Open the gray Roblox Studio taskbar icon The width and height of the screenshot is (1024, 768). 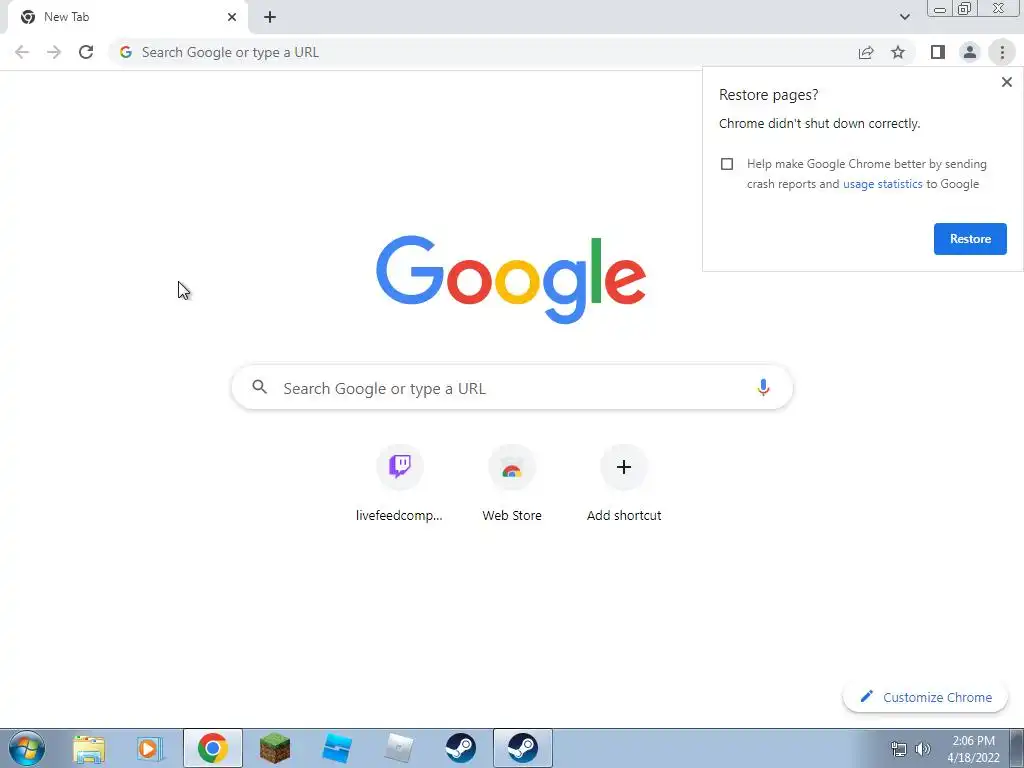coord(399,748)
